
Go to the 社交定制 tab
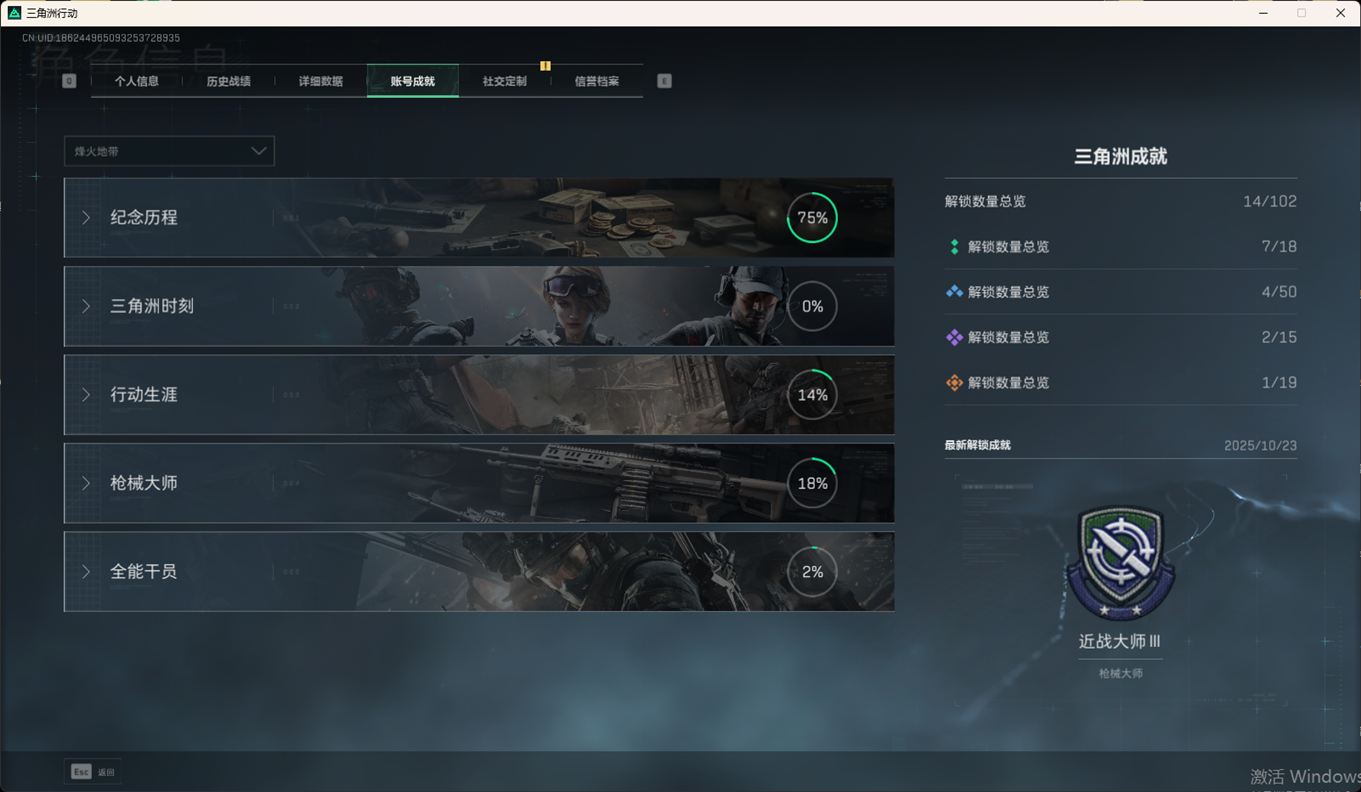click(505, 81)
